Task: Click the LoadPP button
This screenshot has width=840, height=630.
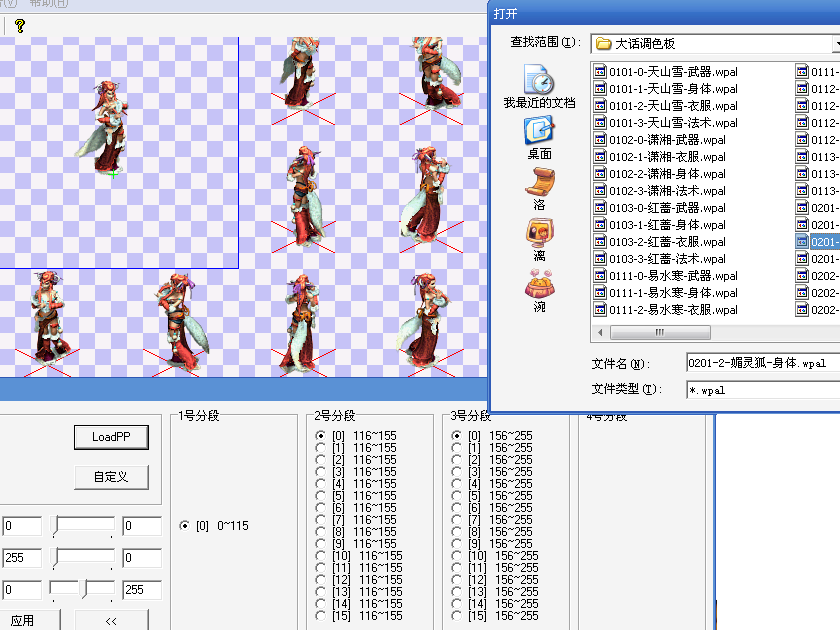Action: click(111, 437)
